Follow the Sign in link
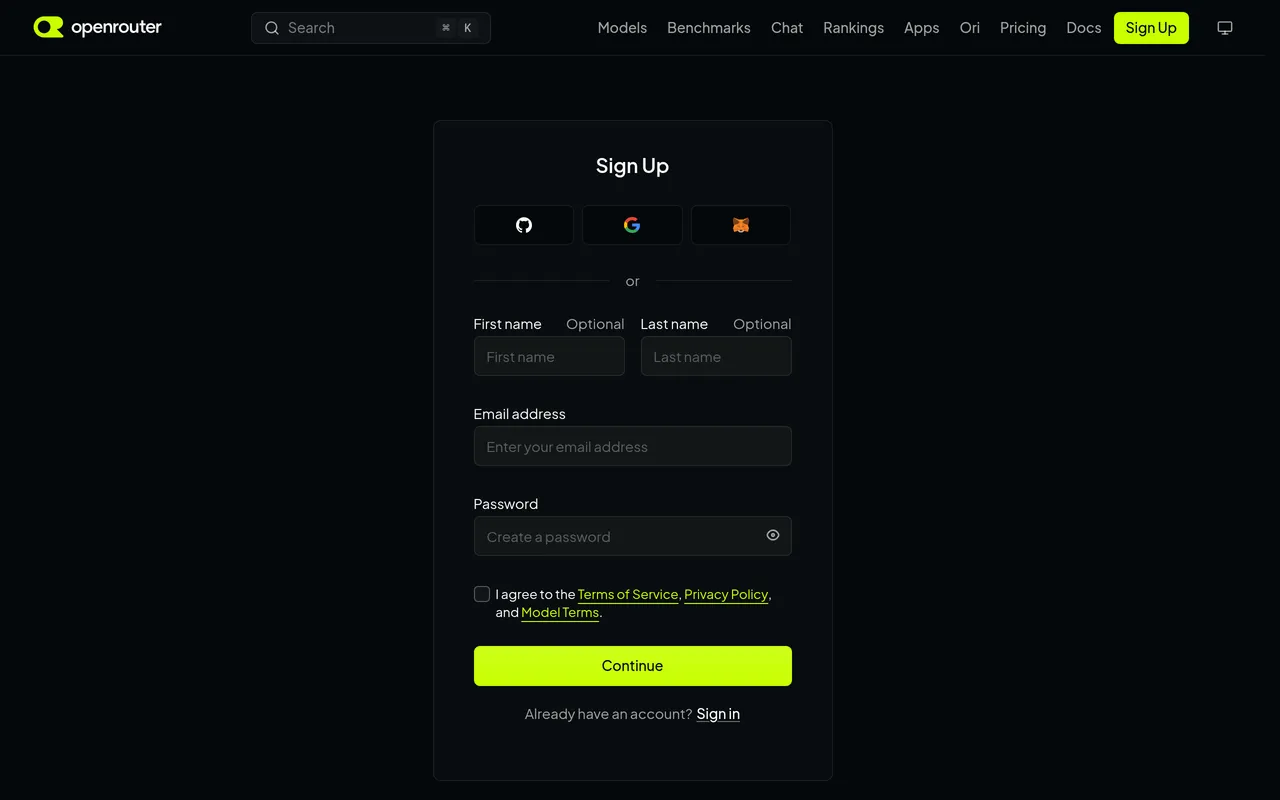Viewport: 1280px width, 800px height. [718, 714]
